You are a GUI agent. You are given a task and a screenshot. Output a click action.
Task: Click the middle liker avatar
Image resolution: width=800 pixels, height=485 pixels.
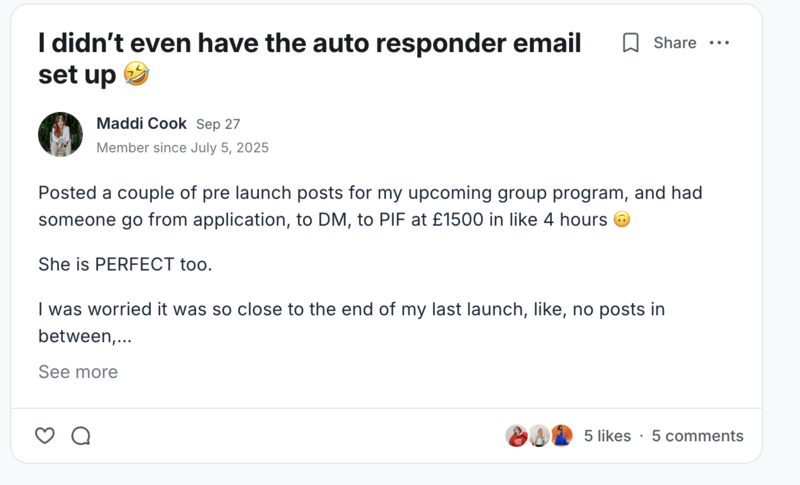[539, 436]
